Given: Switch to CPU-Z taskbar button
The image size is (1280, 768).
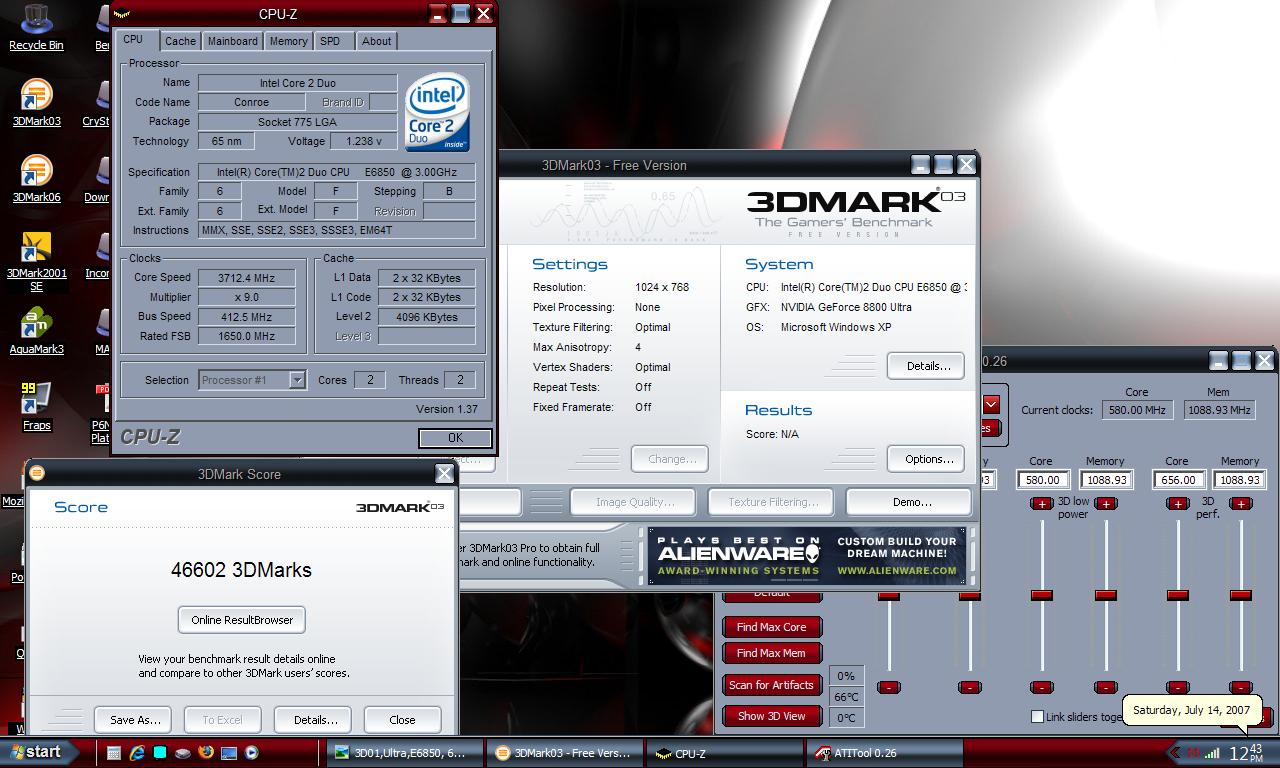Looking at the screenshot, I should click(725, 753).
